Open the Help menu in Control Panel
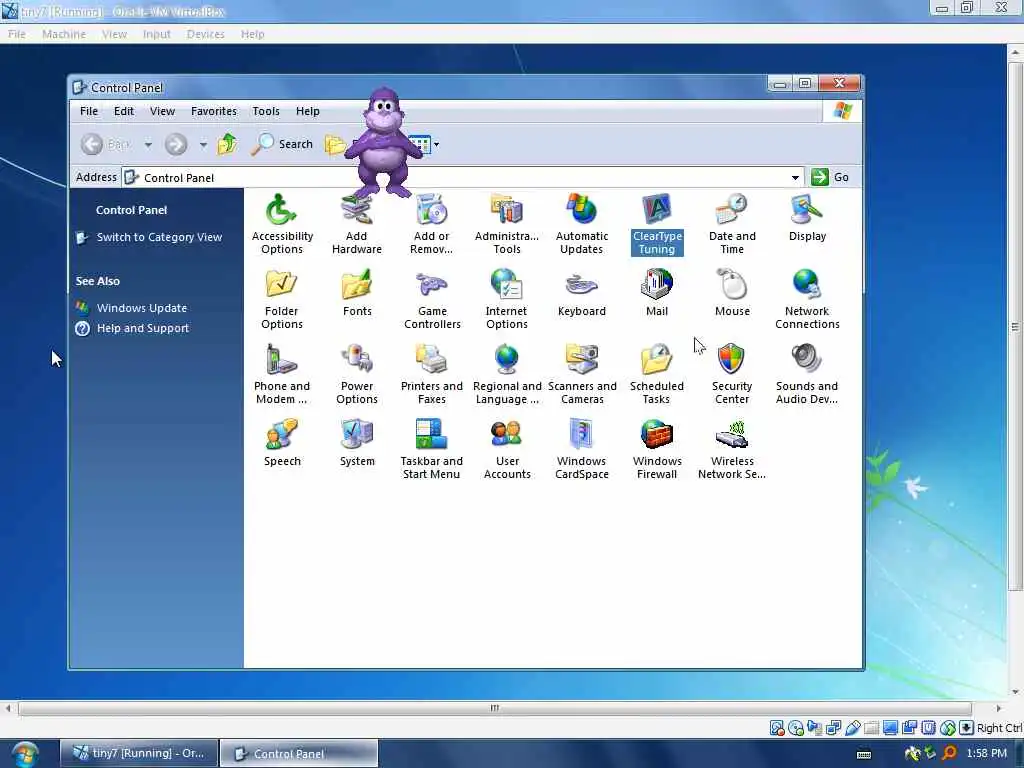 [308, 111]
